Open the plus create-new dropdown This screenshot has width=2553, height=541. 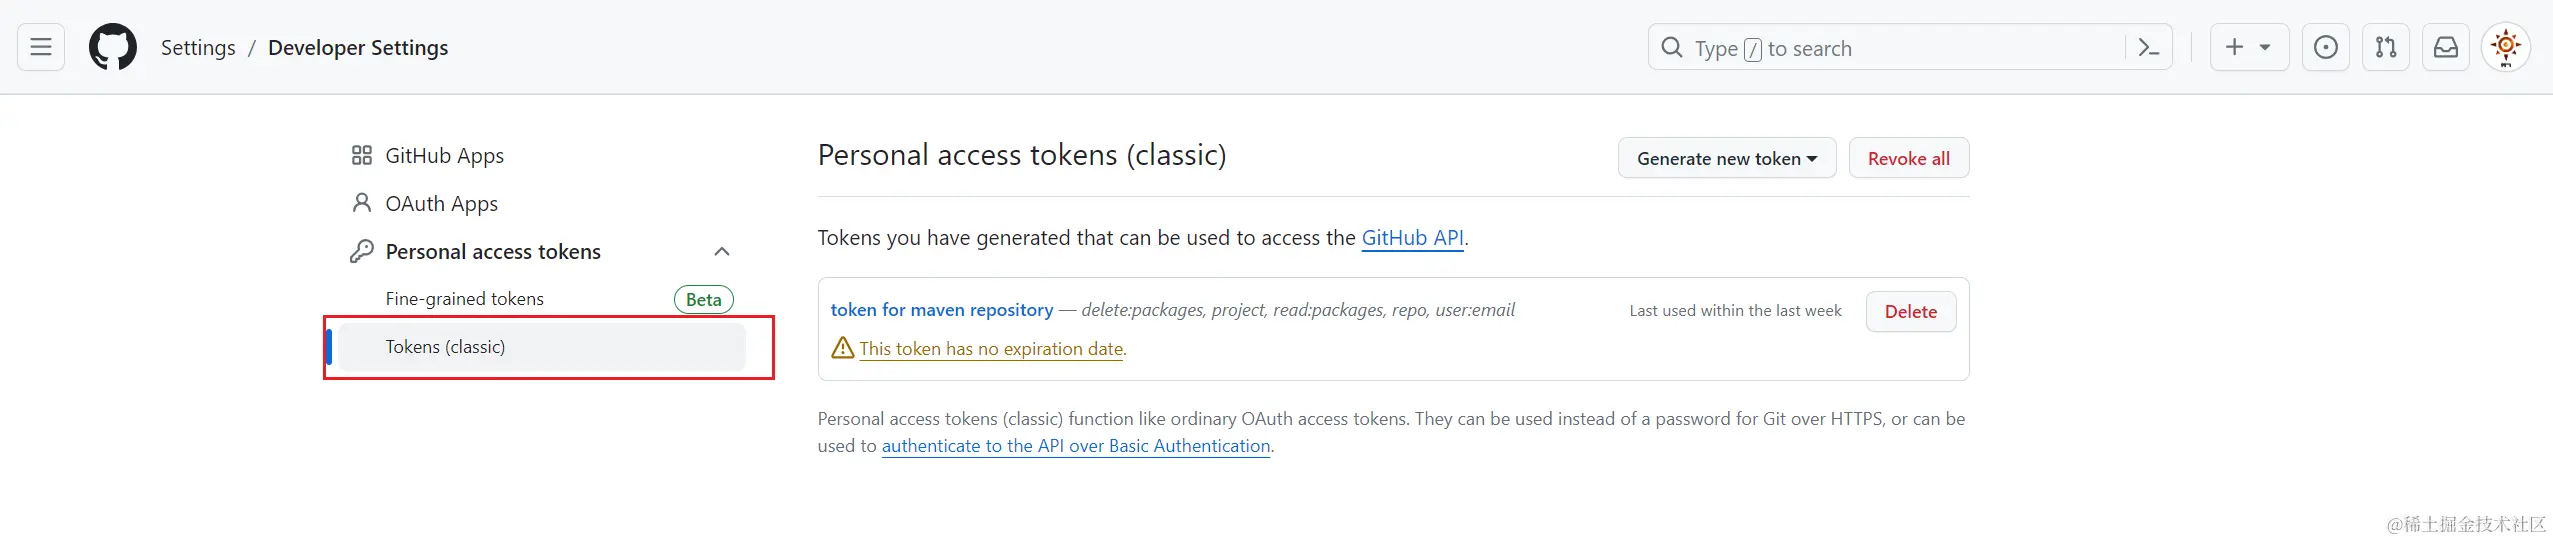[x=2248, y=47]
